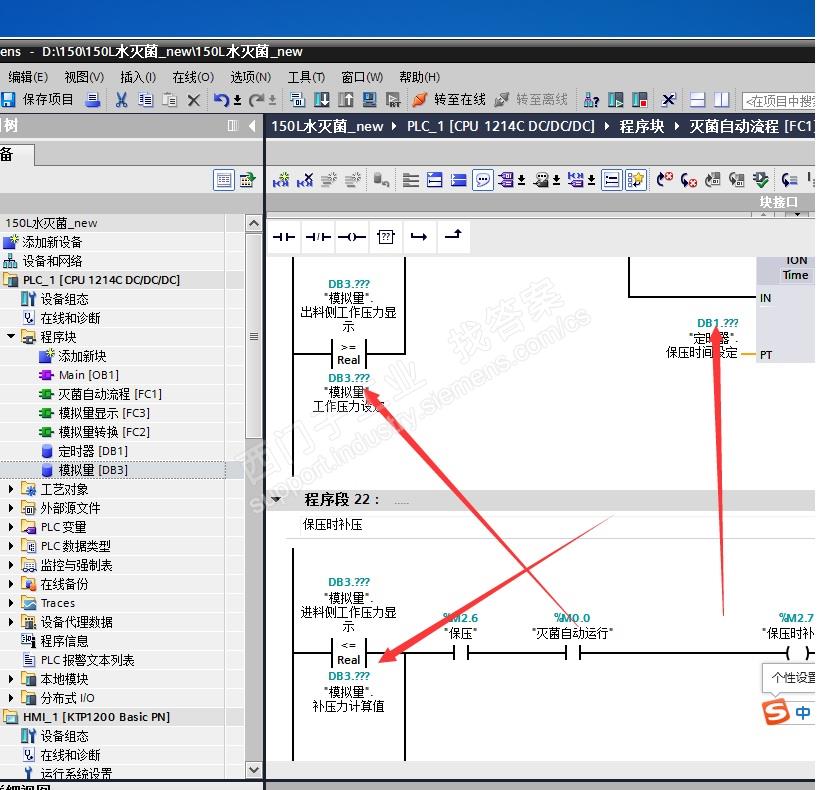Click the download to device icon
Image resolution: width=819 pixels, height=790 pixels.
pyautogui.click(x=322, y=99)
